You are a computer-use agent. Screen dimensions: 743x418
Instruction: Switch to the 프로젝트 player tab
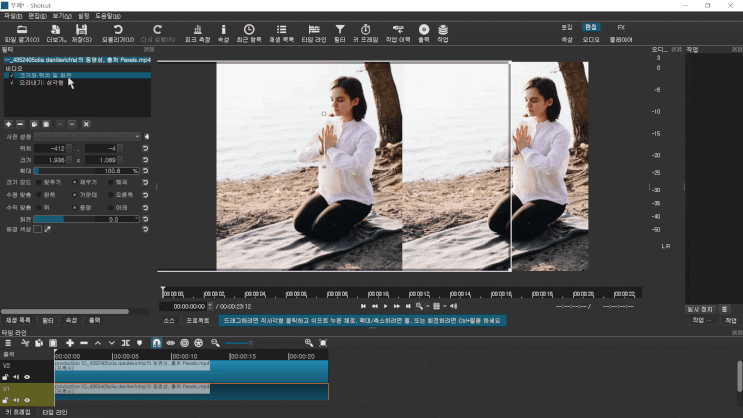(x=198, y=321)
